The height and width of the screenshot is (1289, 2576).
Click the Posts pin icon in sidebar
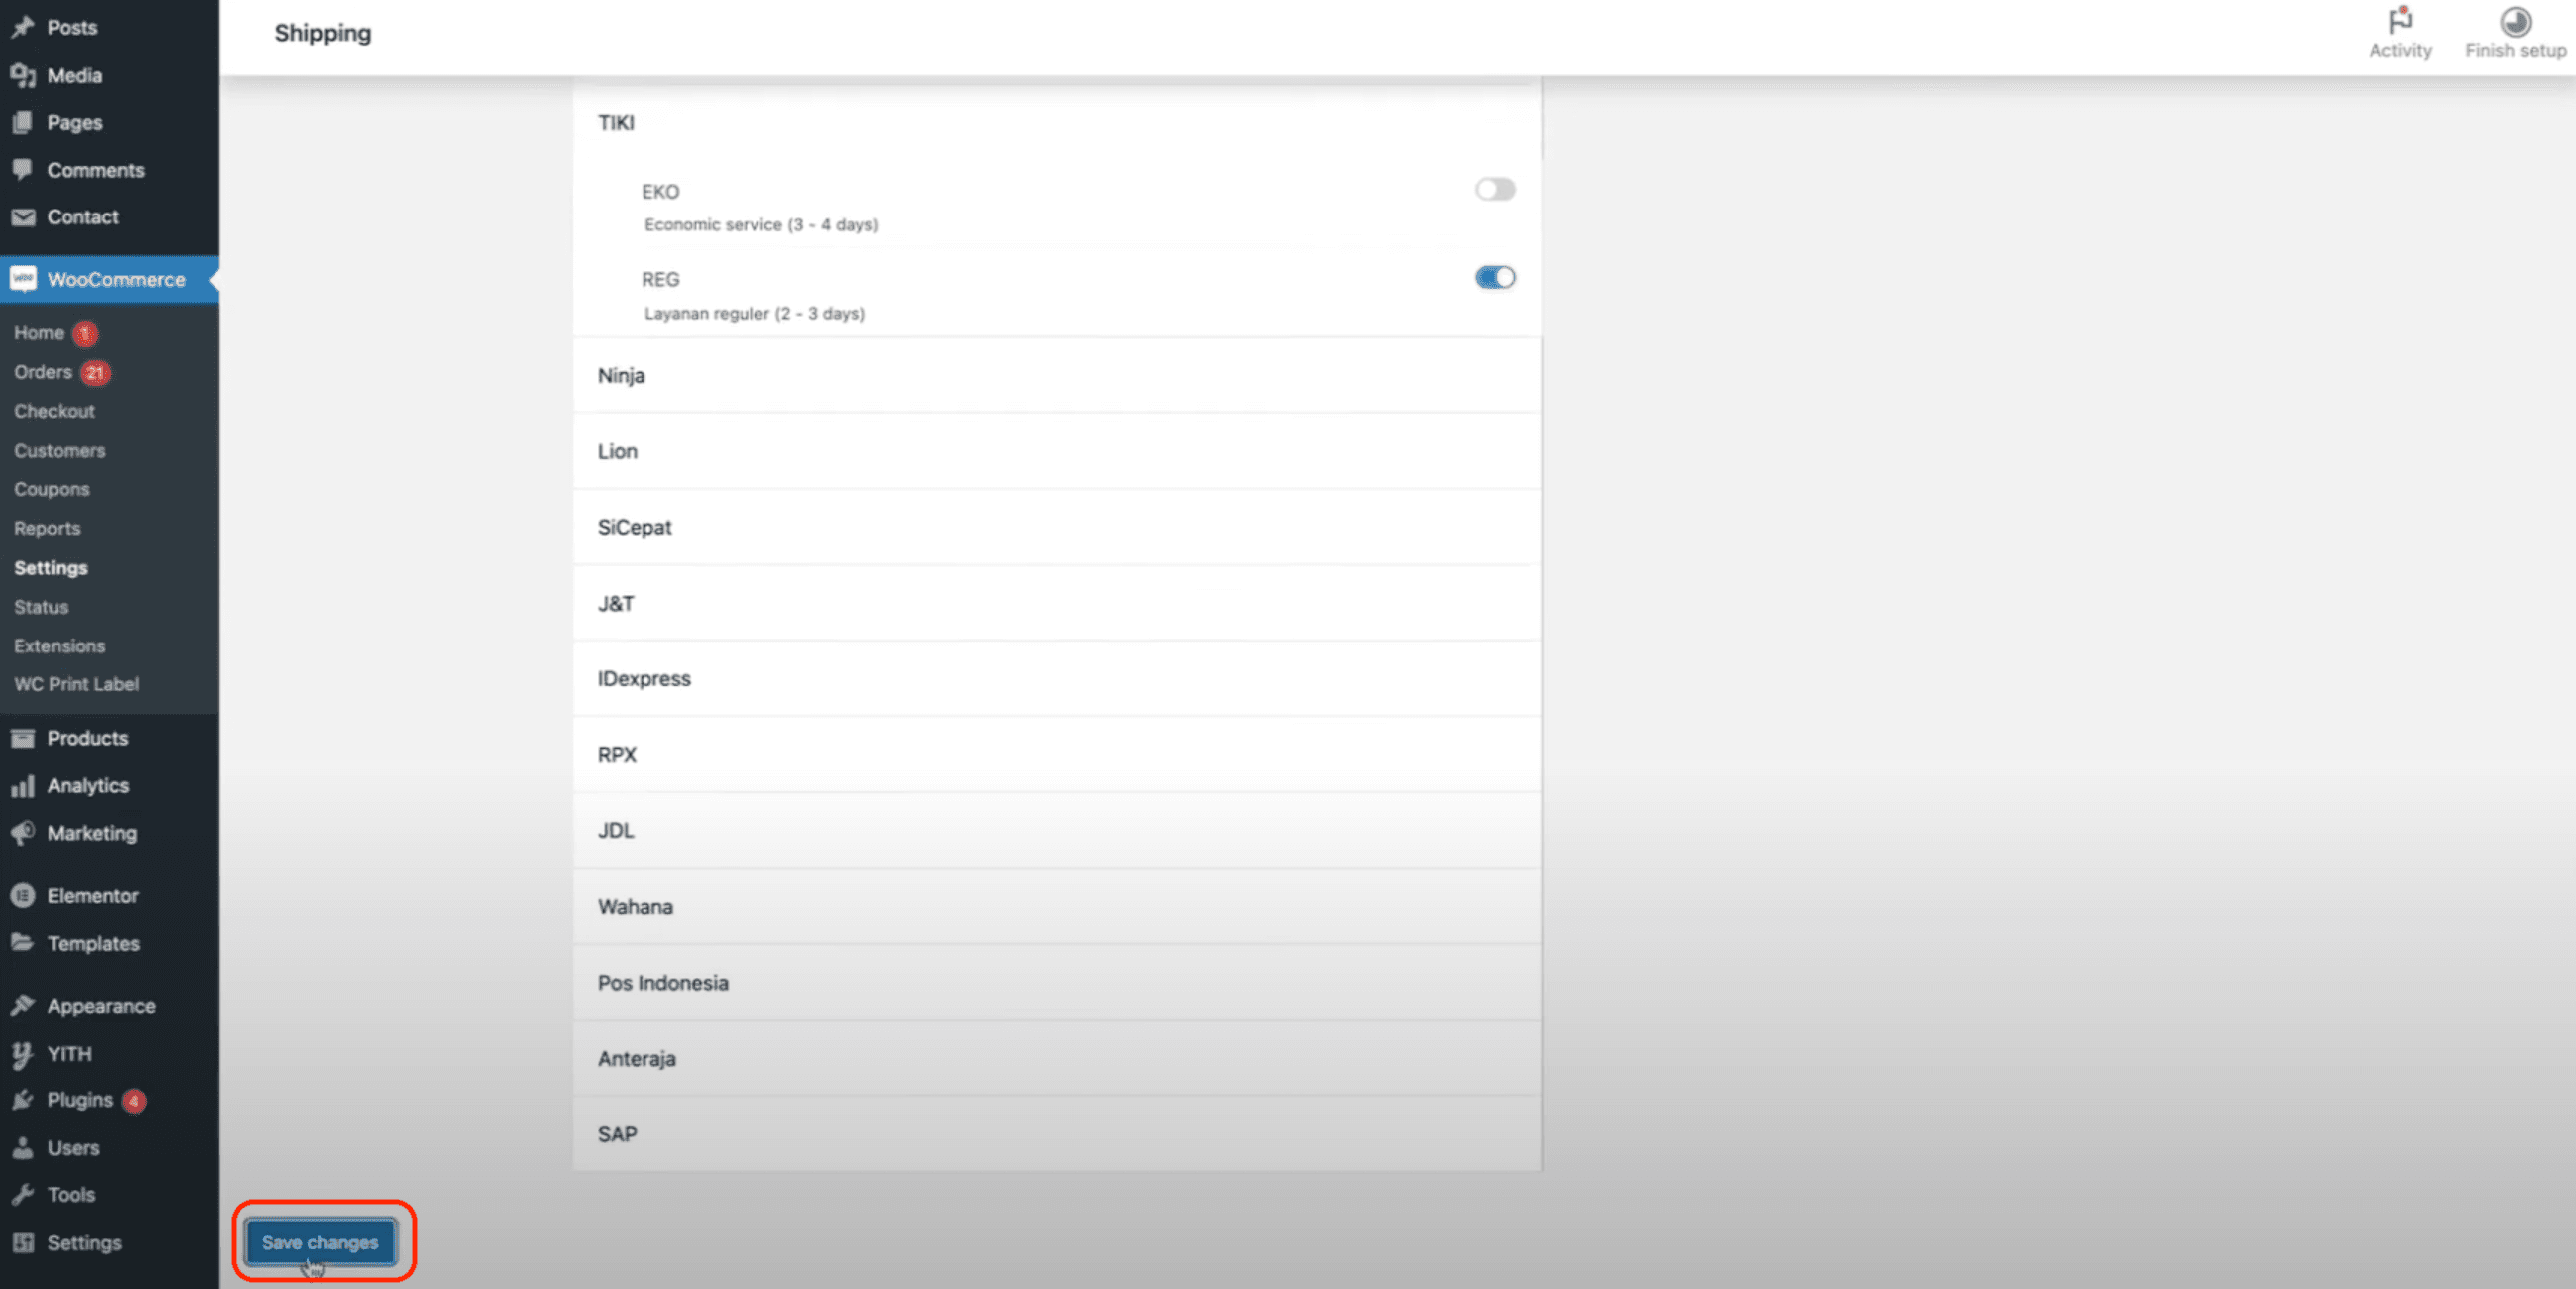[23, 27]
